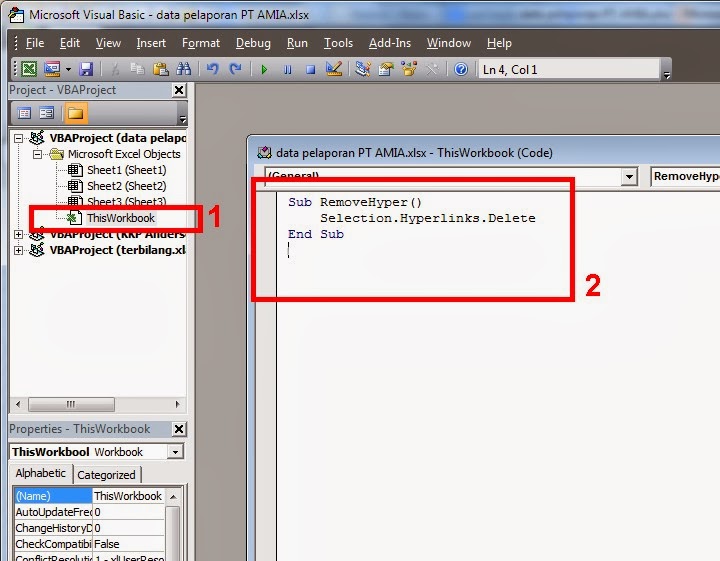Switch to the Alphabetic tab
The image size is (720, 561).
point(40,473)
